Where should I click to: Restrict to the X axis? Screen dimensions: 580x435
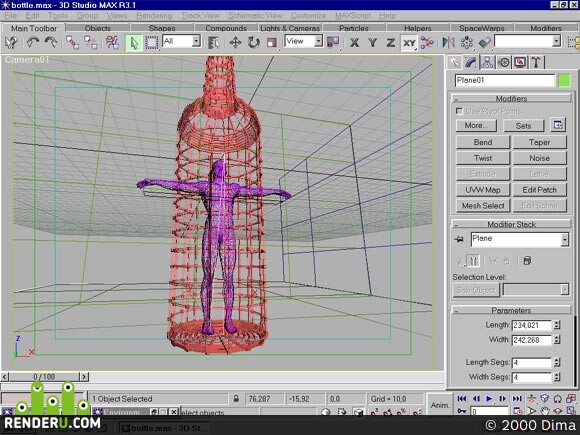tap(354, 43)
